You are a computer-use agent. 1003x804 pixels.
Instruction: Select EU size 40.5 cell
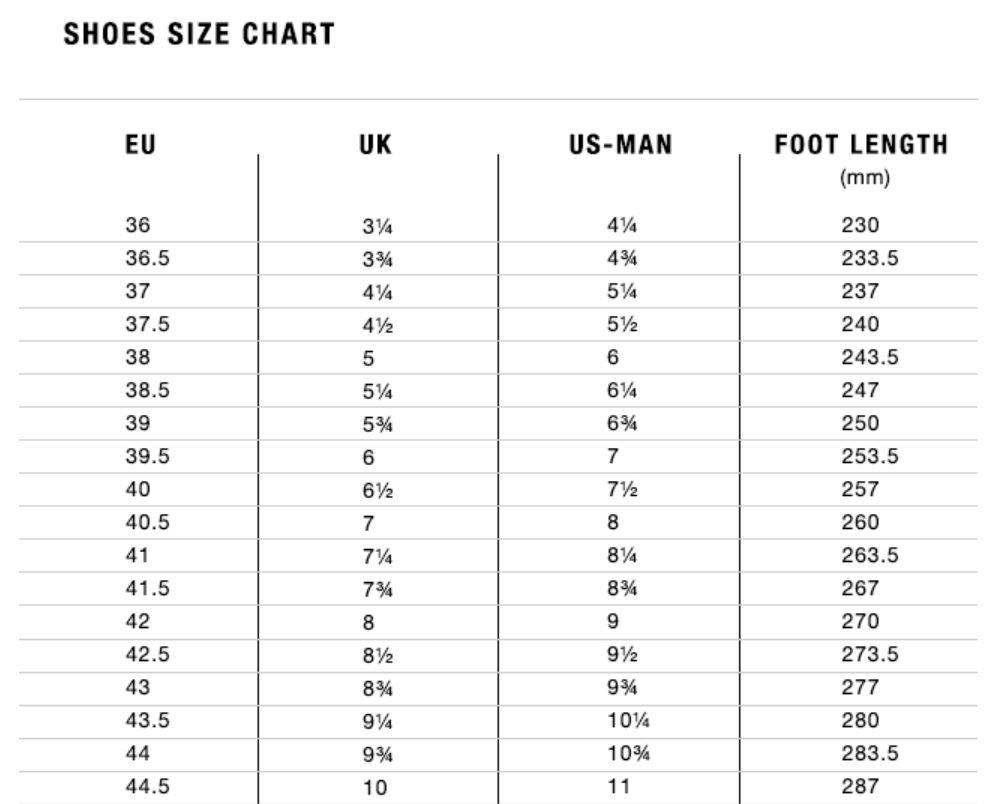click(146, 522)
